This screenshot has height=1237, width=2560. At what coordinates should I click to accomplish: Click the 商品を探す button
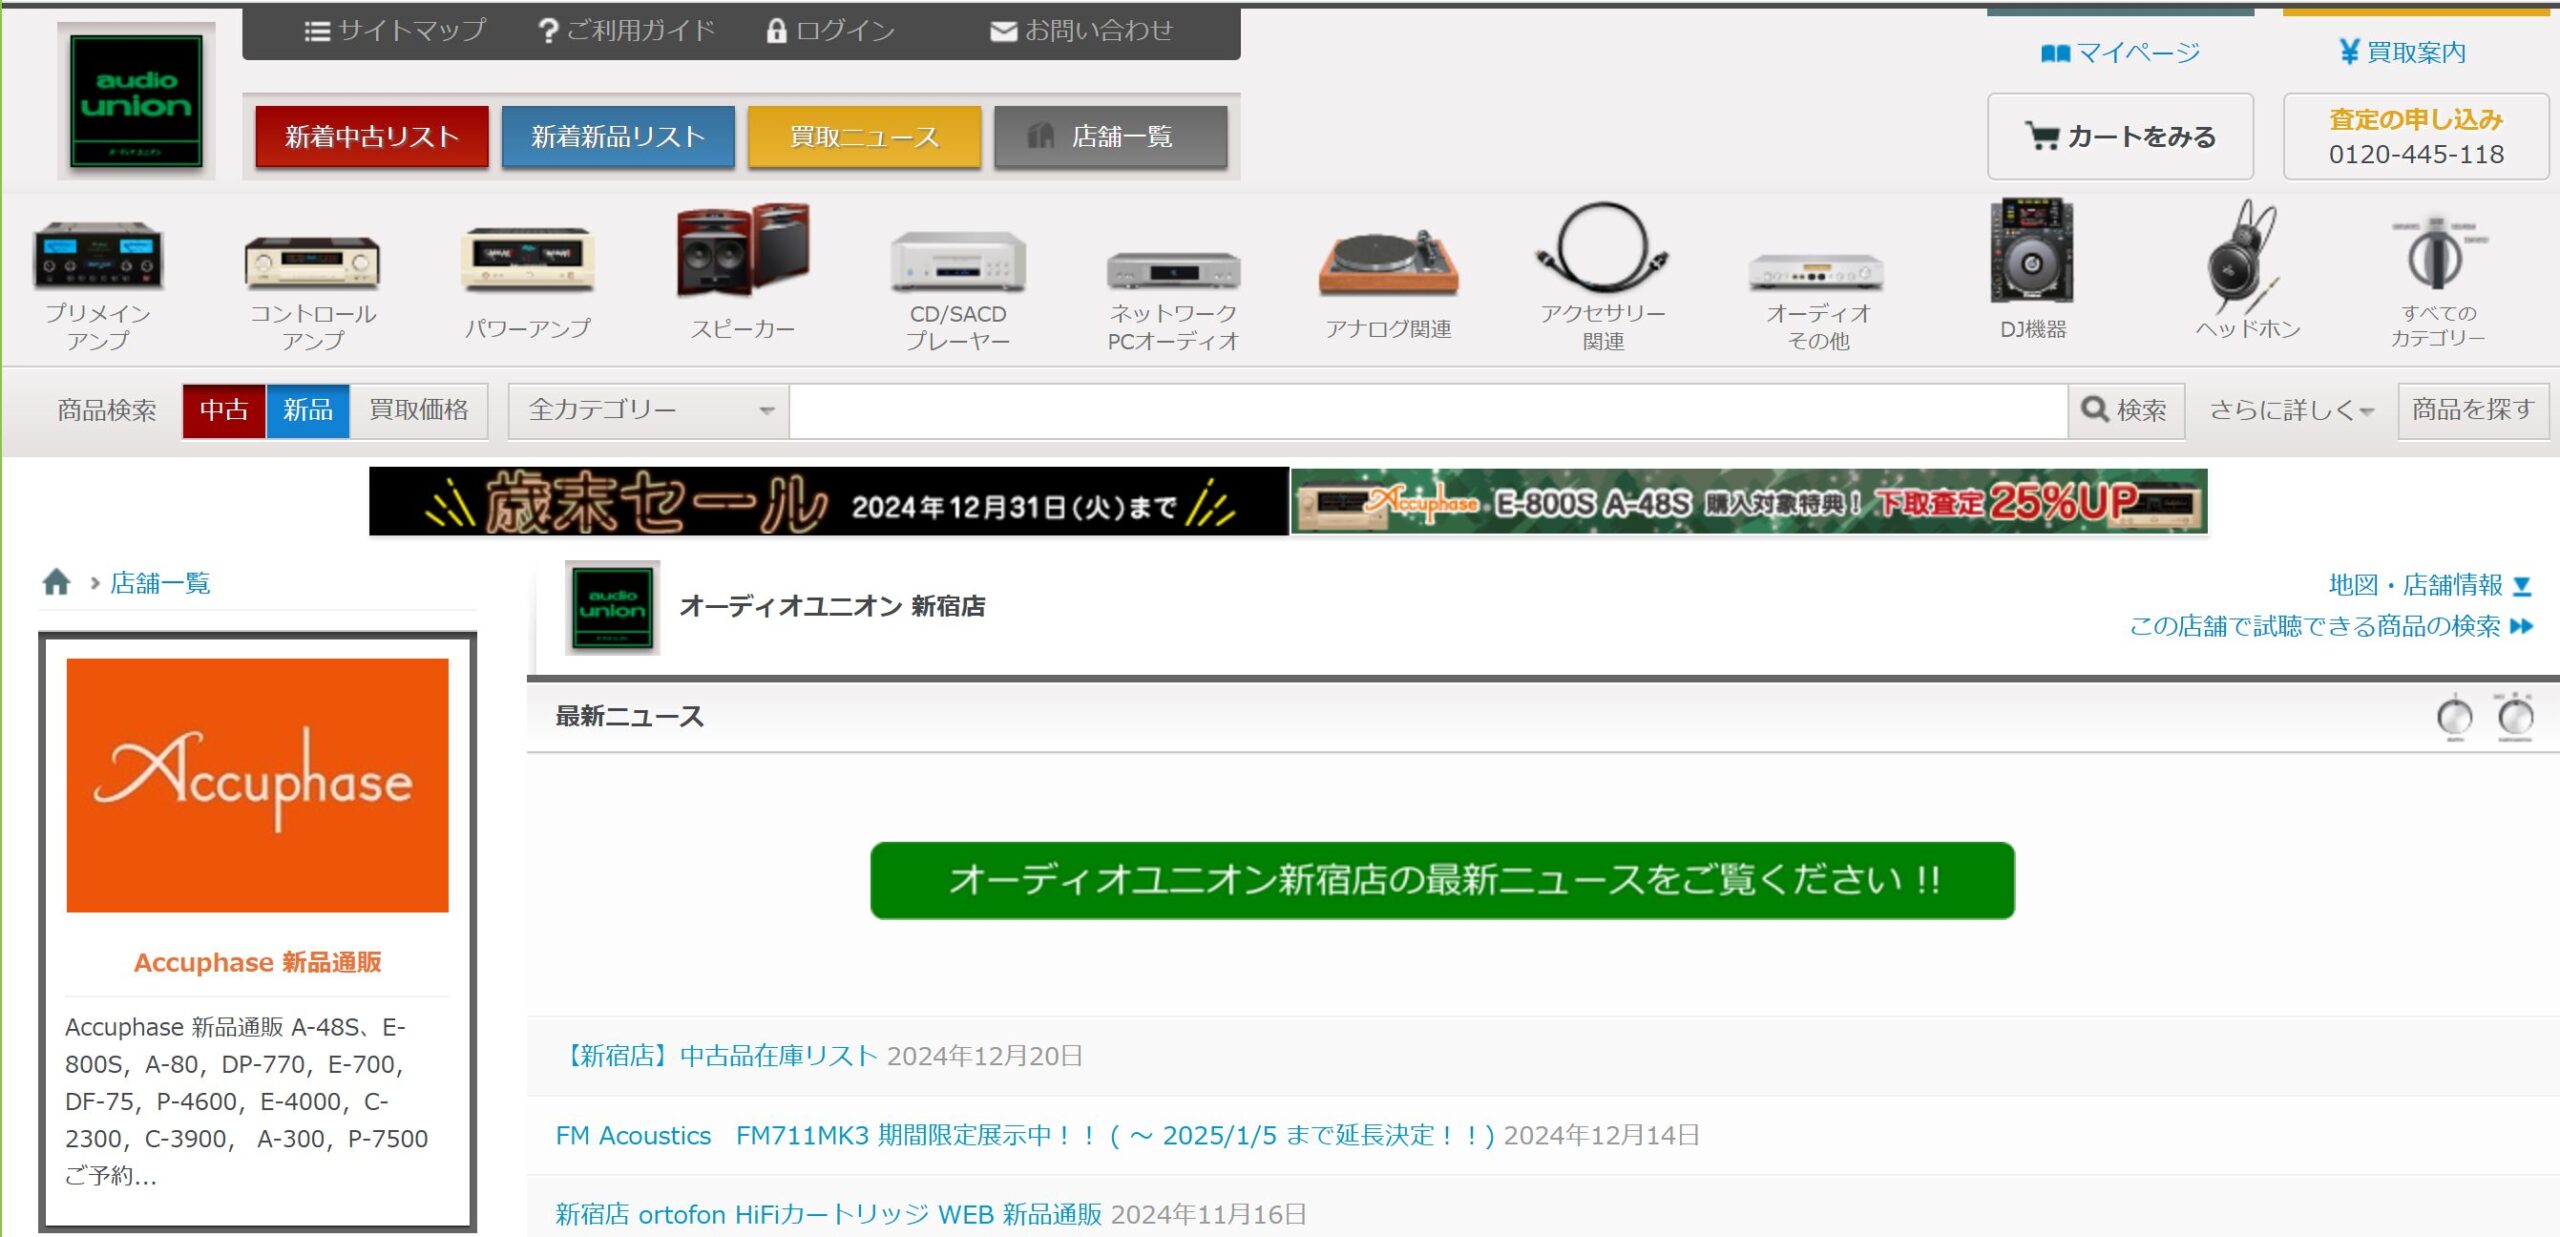(x=2473, y=411)
